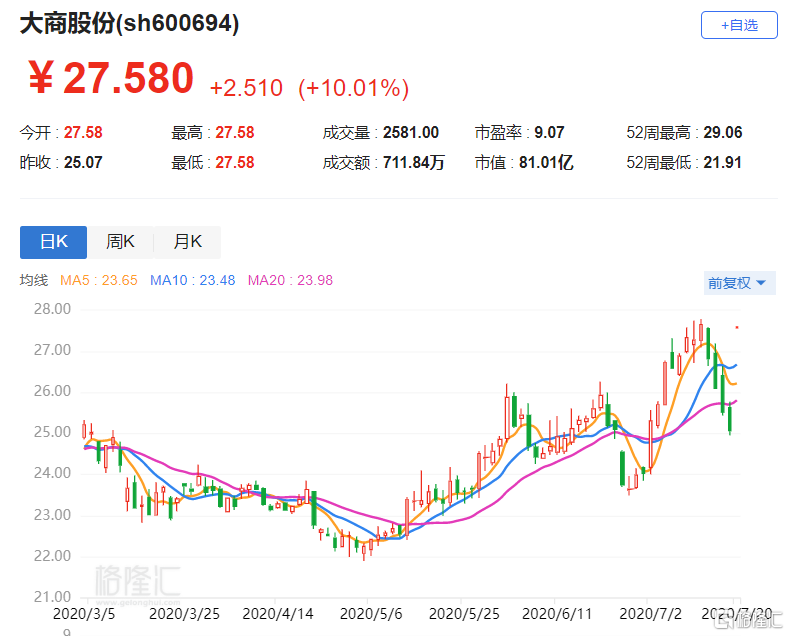The image size is (789, 636).
Task: Click the (+10.01%) percent change
Action: coord(353,88)
